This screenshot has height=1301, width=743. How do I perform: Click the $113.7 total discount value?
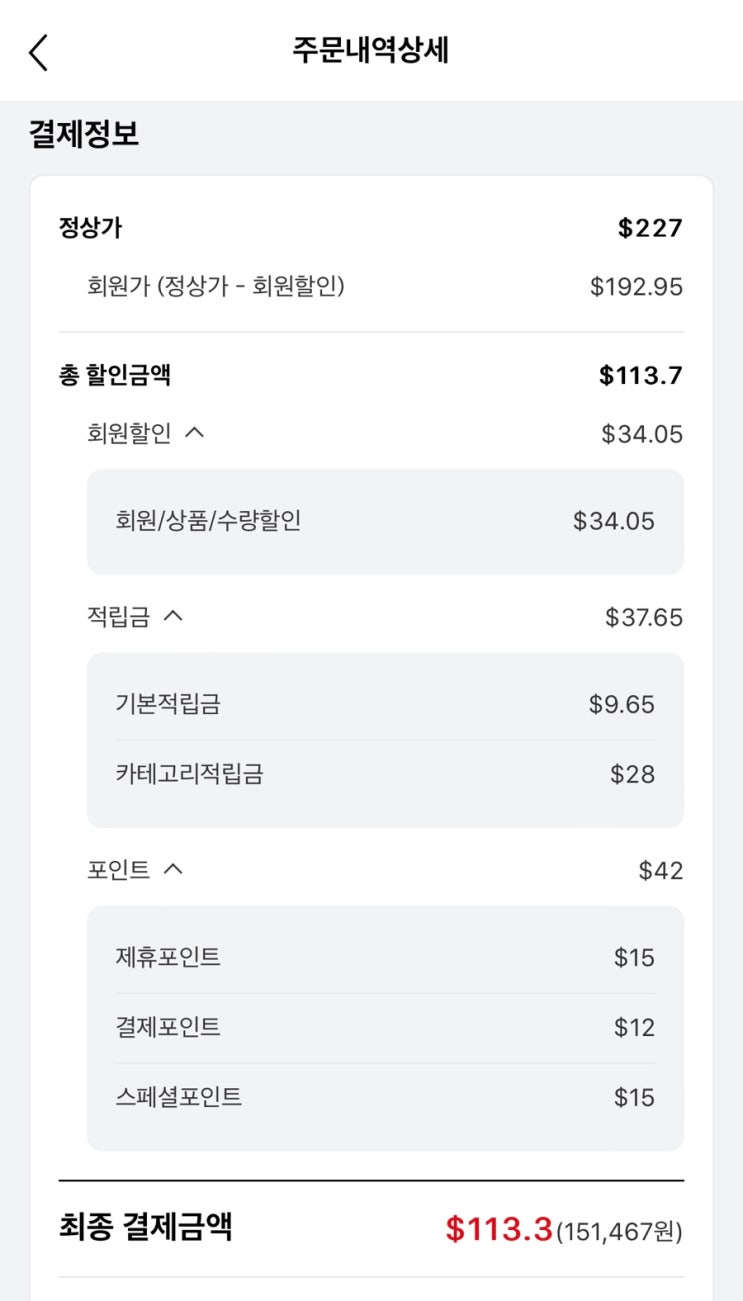coord(641,375)
